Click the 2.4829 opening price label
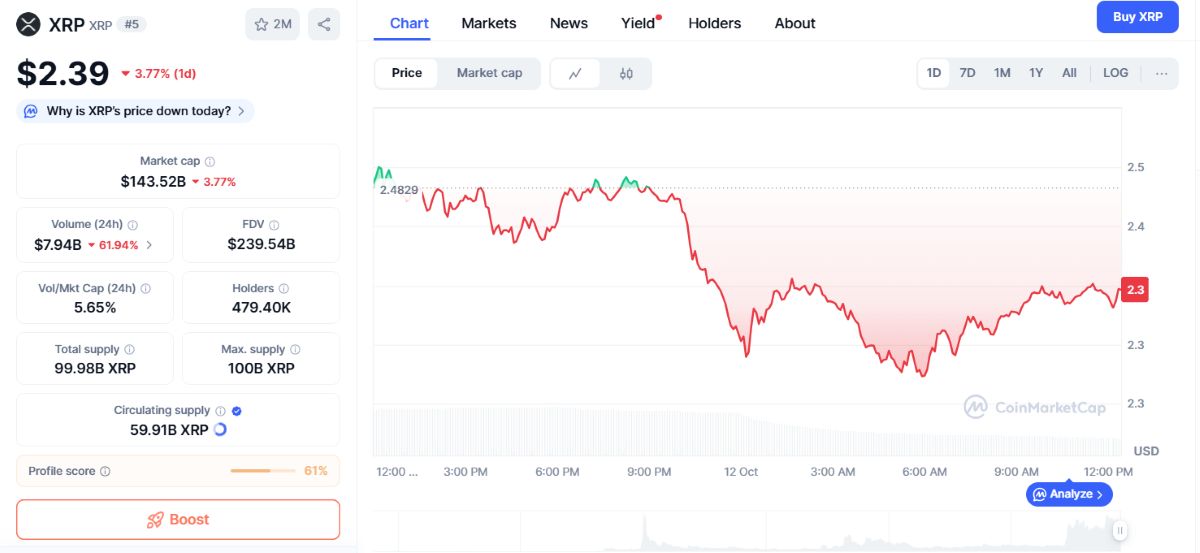Viewport: 1200px width, 553px height. 399,189
